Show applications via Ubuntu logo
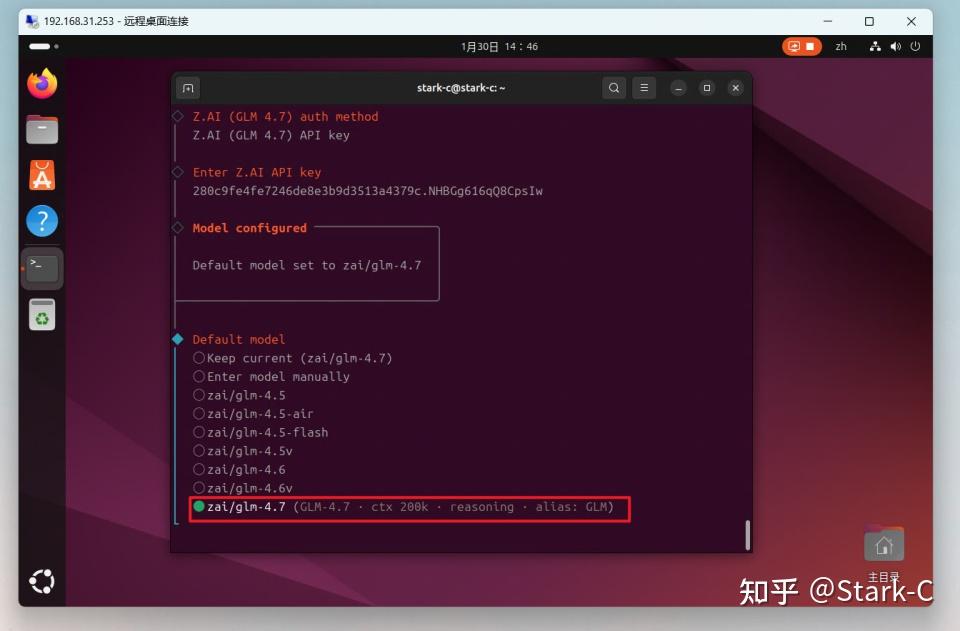 tap(42, 581)
